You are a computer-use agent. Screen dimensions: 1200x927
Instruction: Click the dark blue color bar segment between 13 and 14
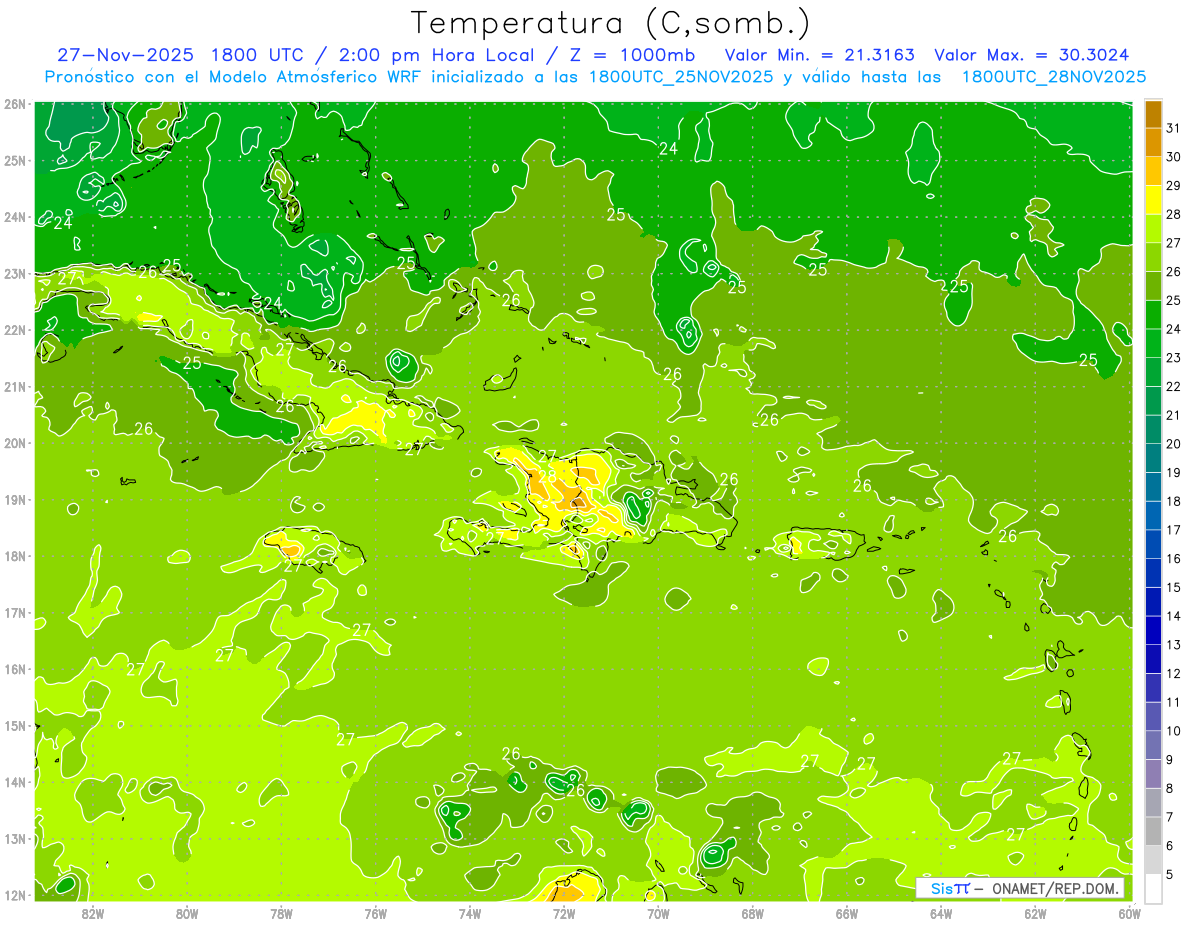pos(1153,630)
